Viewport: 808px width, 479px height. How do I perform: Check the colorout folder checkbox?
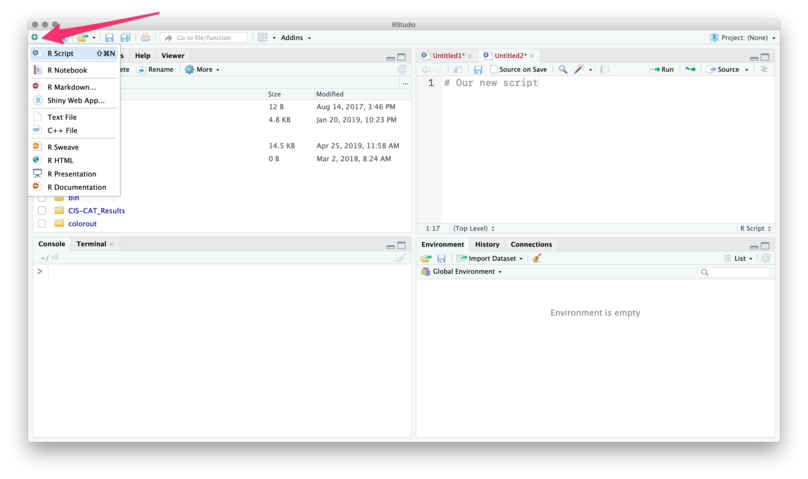tap(42, 224)
